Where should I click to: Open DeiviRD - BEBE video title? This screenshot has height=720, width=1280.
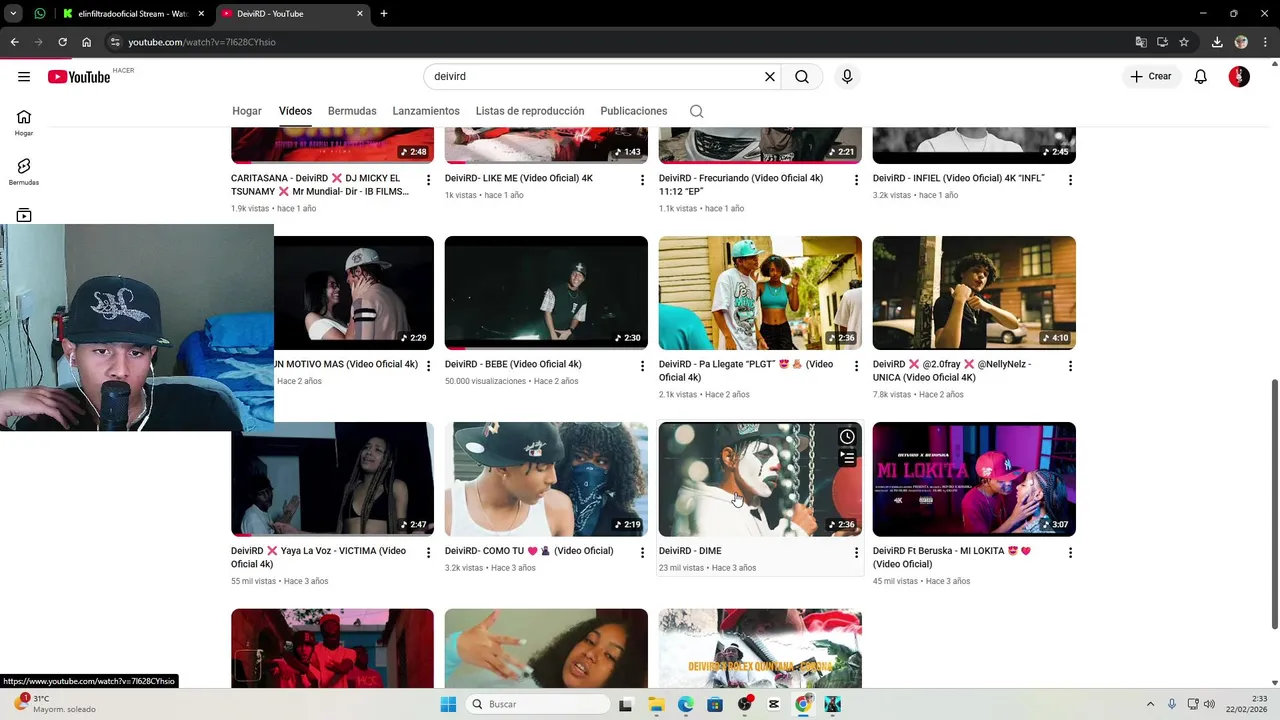513,364
